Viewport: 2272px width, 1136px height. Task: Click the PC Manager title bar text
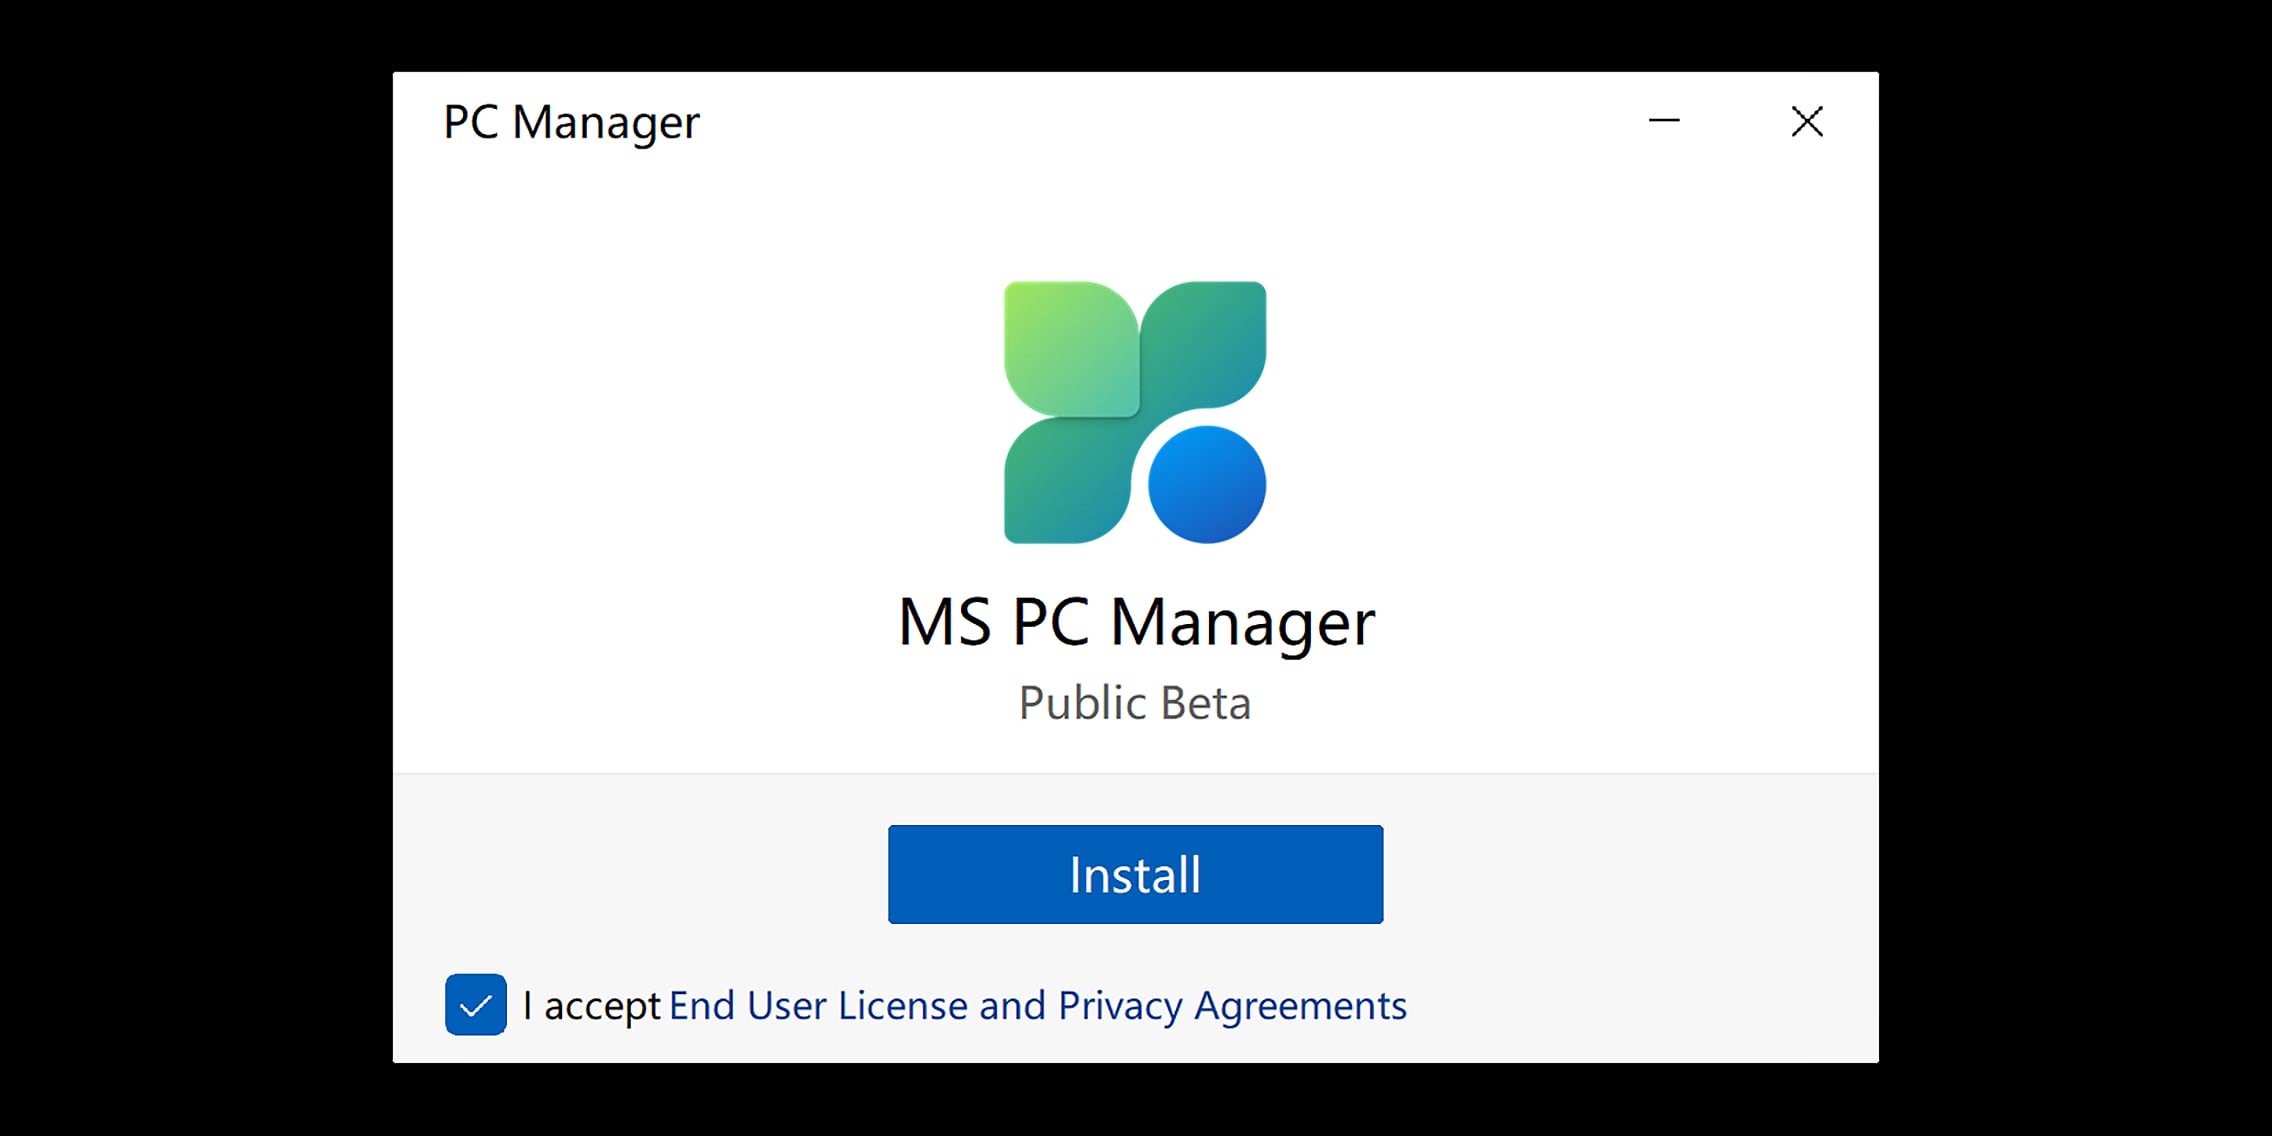[571, 123]
